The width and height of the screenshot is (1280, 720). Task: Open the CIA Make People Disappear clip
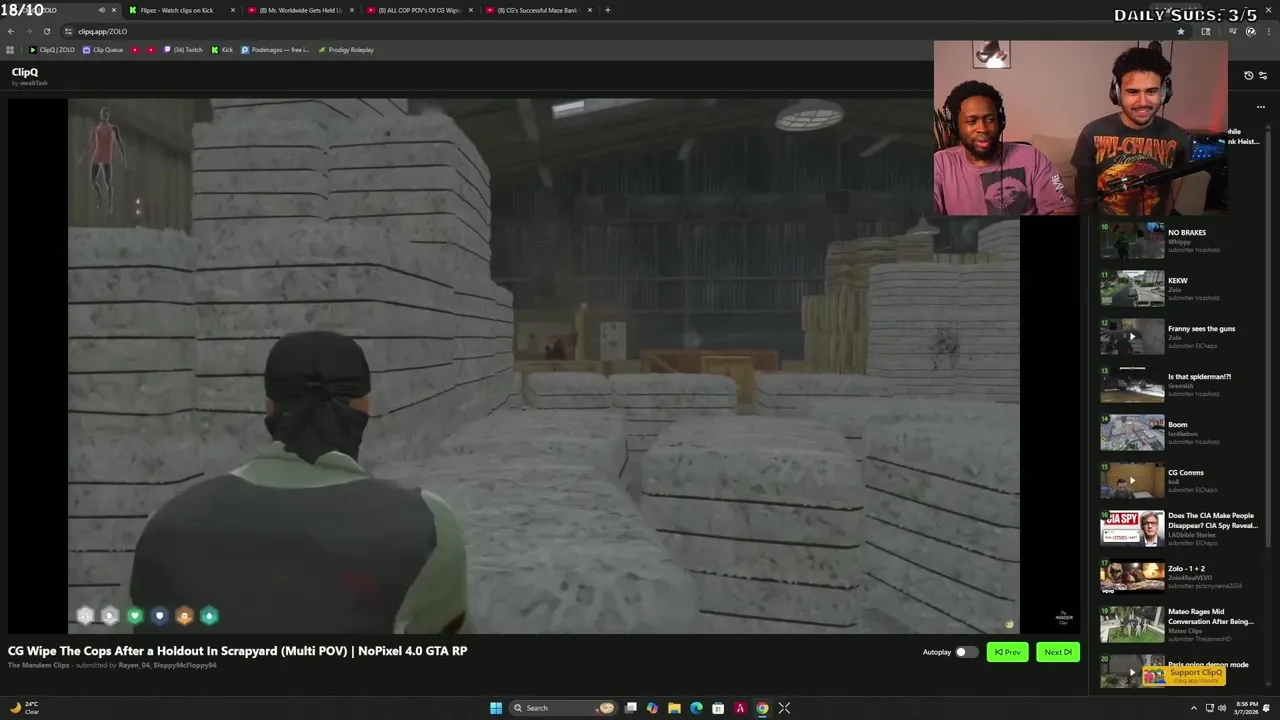[x=1179, y=529]
